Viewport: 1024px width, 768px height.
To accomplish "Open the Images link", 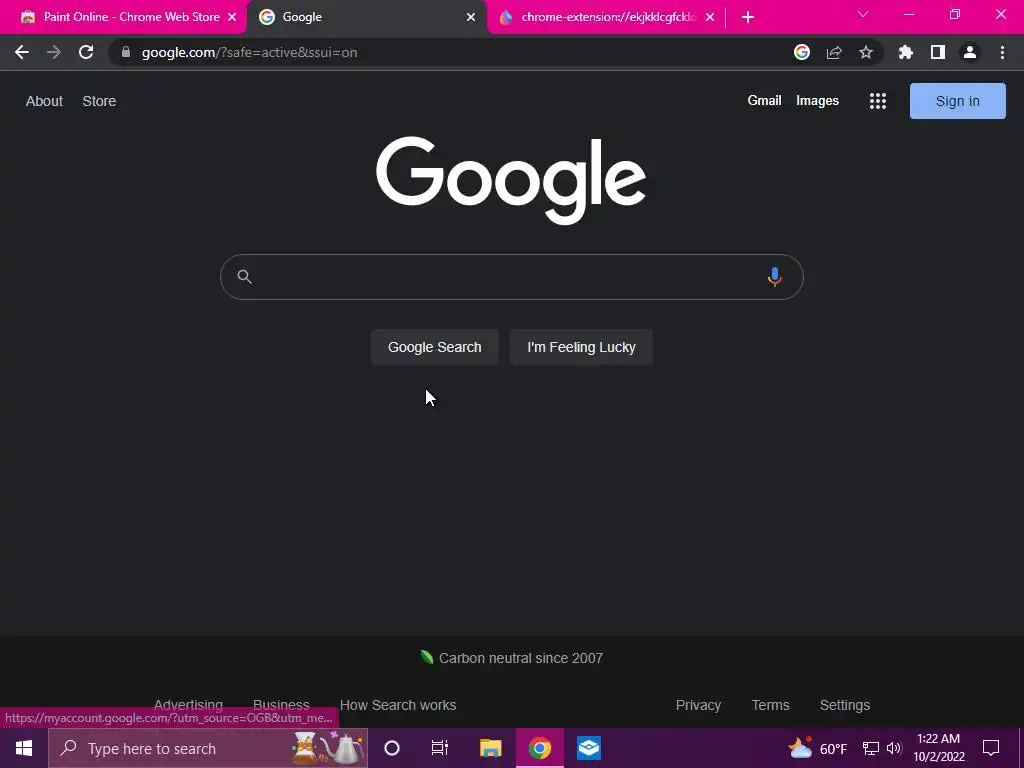I will pos(817,101).
